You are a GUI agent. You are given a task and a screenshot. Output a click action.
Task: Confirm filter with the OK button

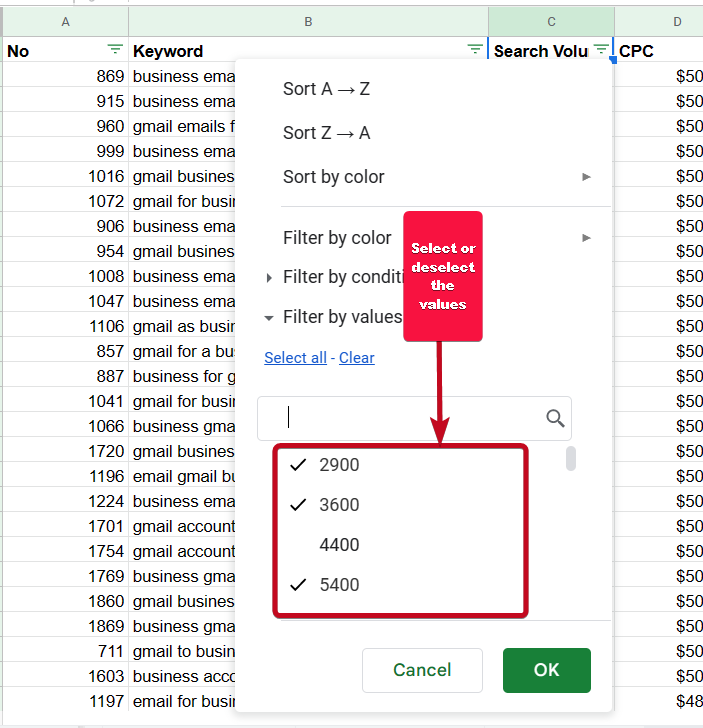[x=547, y=670]
